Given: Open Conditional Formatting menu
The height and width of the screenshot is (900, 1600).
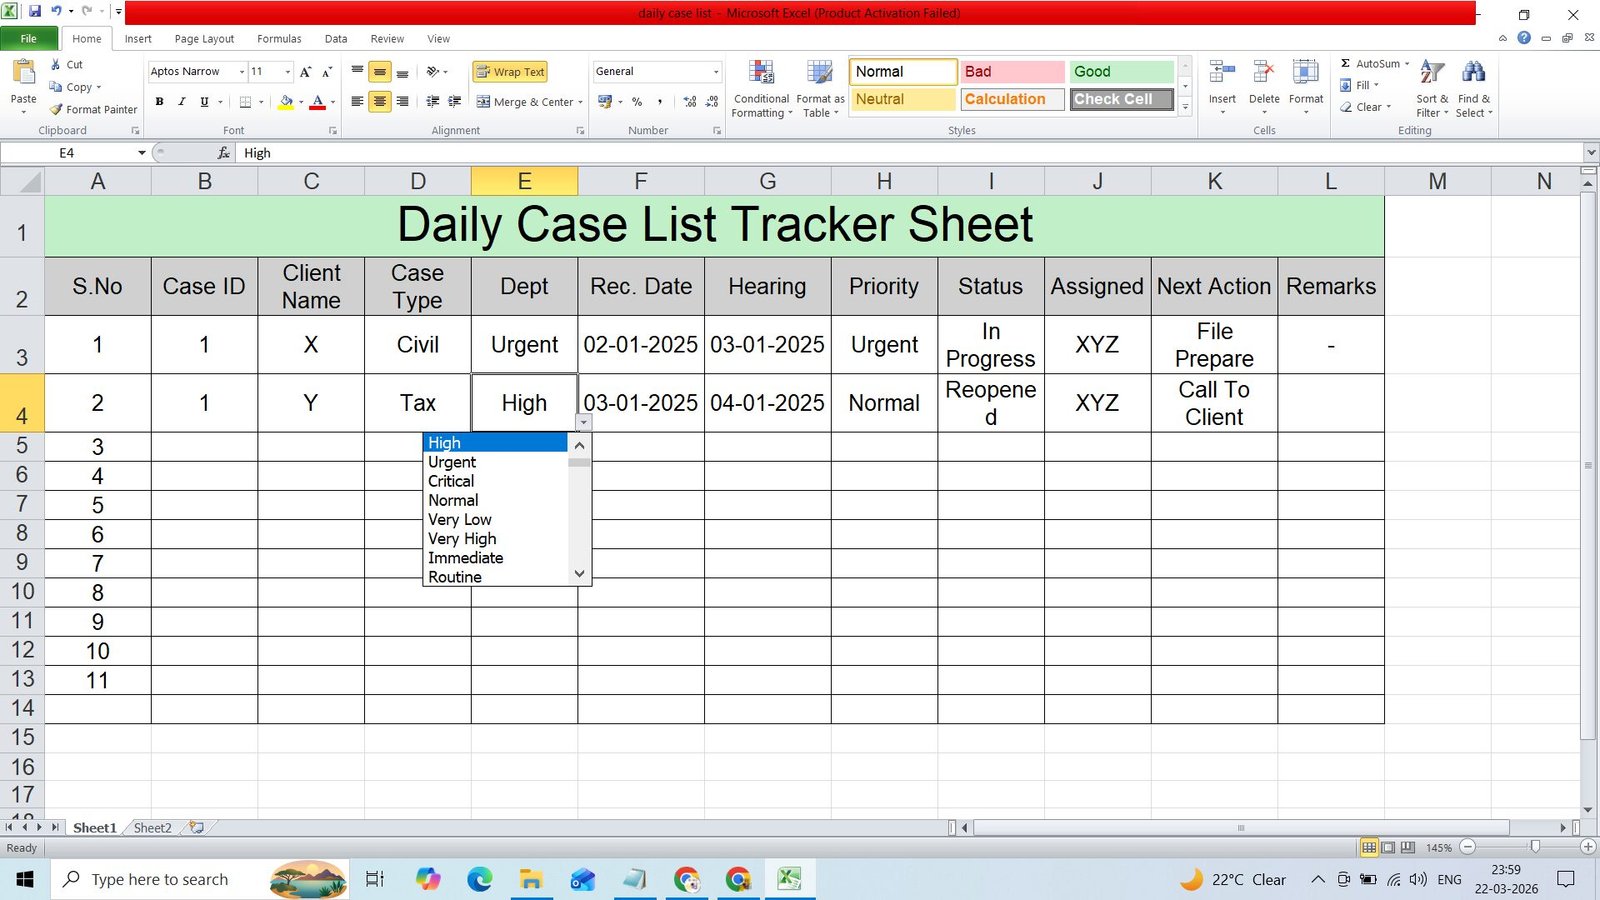Looking at the screenshot, I should tap(761, 88).
